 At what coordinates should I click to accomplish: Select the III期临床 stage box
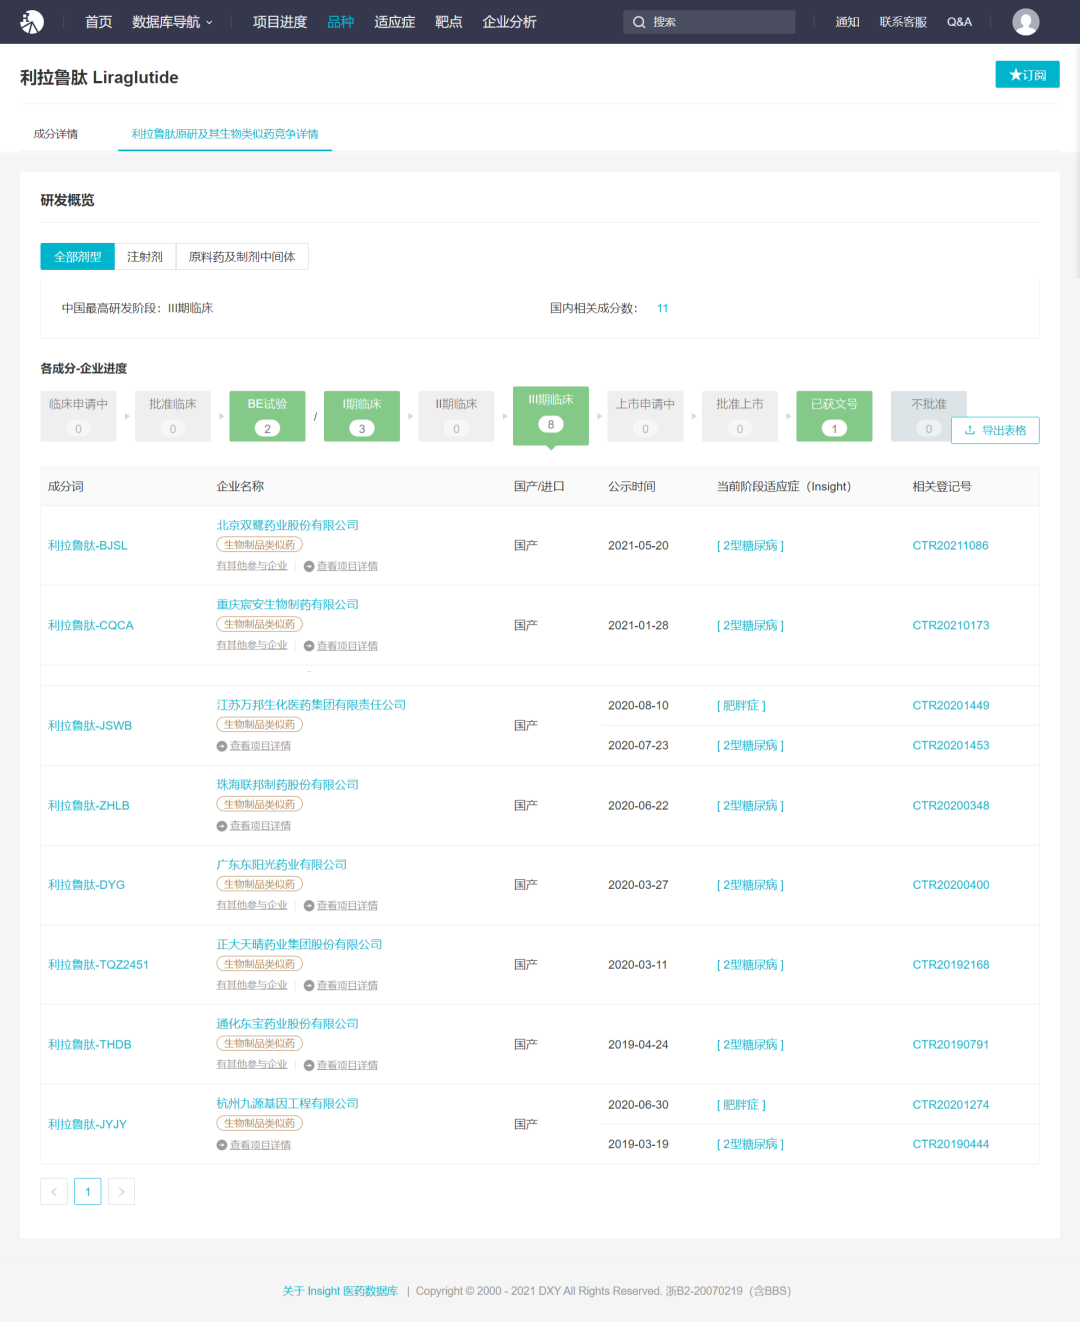tap(551, 416)
